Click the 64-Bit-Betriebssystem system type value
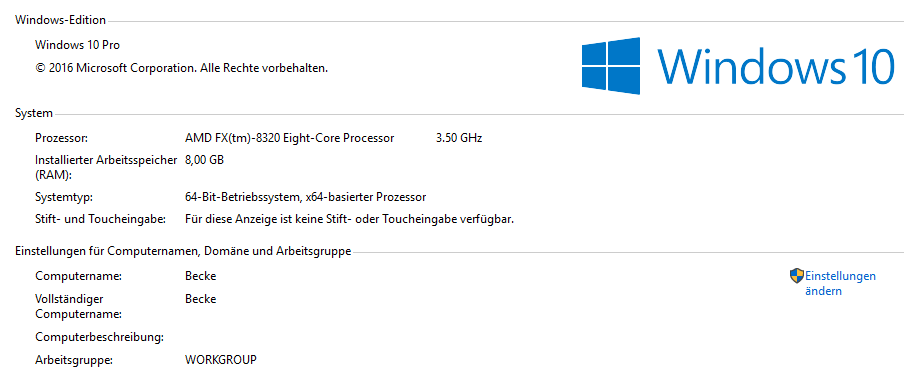 coord(306,197)
